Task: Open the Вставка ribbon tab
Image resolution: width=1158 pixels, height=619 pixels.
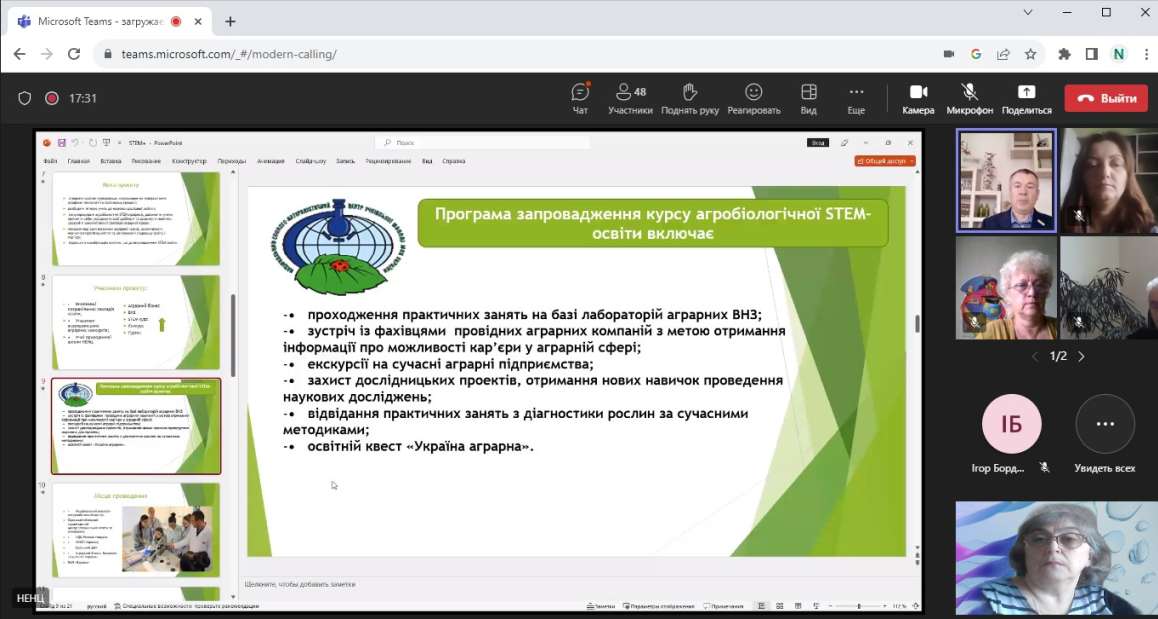Action: pos(110,161)
